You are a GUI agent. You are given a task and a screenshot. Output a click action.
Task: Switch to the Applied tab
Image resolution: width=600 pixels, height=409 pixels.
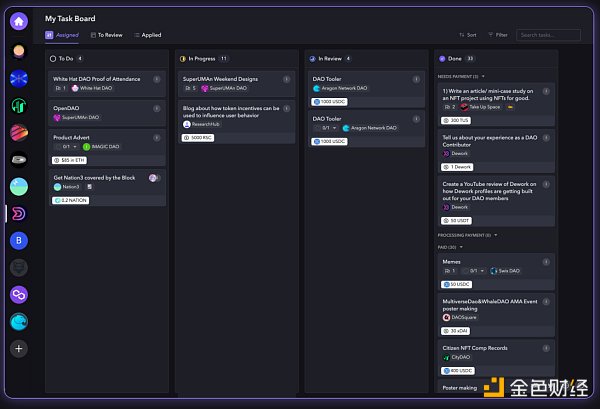pos(147,35)
